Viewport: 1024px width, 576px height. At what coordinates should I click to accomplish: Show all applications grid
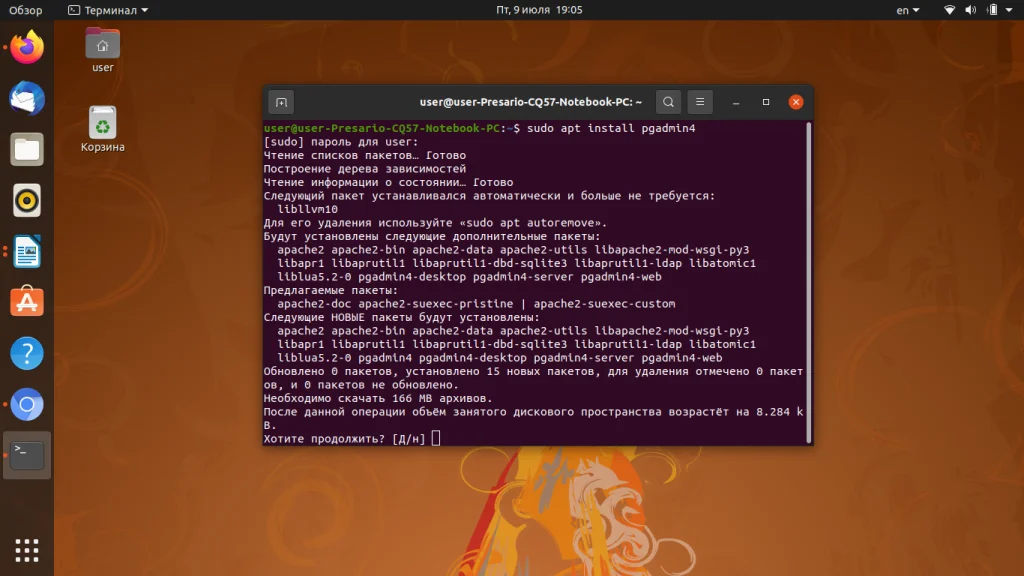[26, 549]
